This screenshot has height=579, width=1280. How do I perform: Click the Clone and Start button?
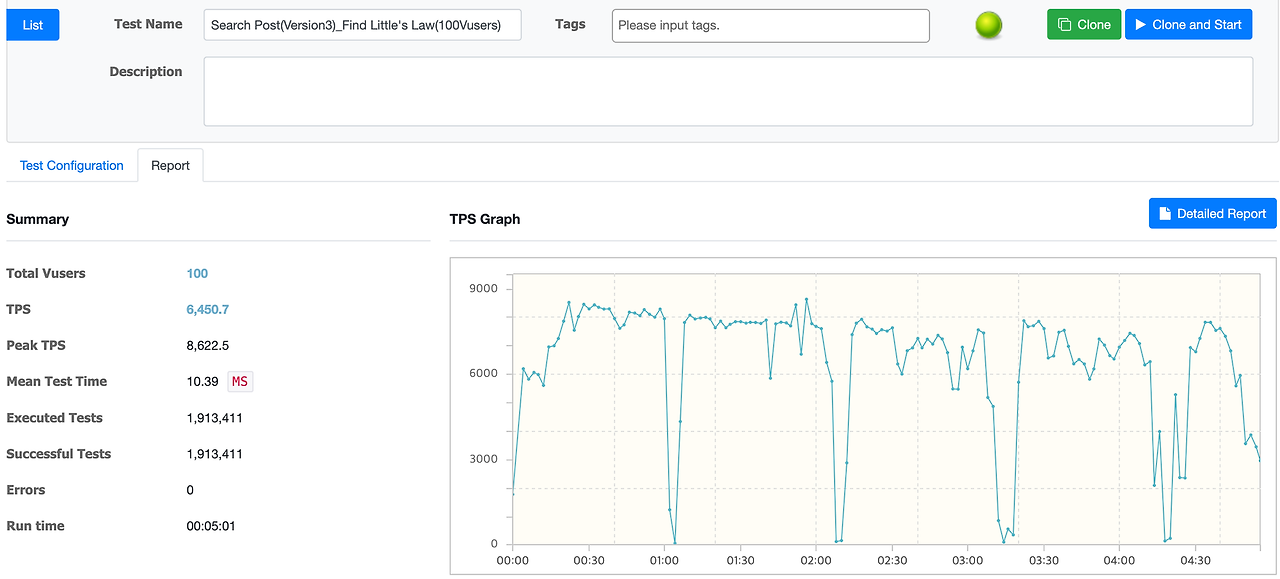(1189, 25)
